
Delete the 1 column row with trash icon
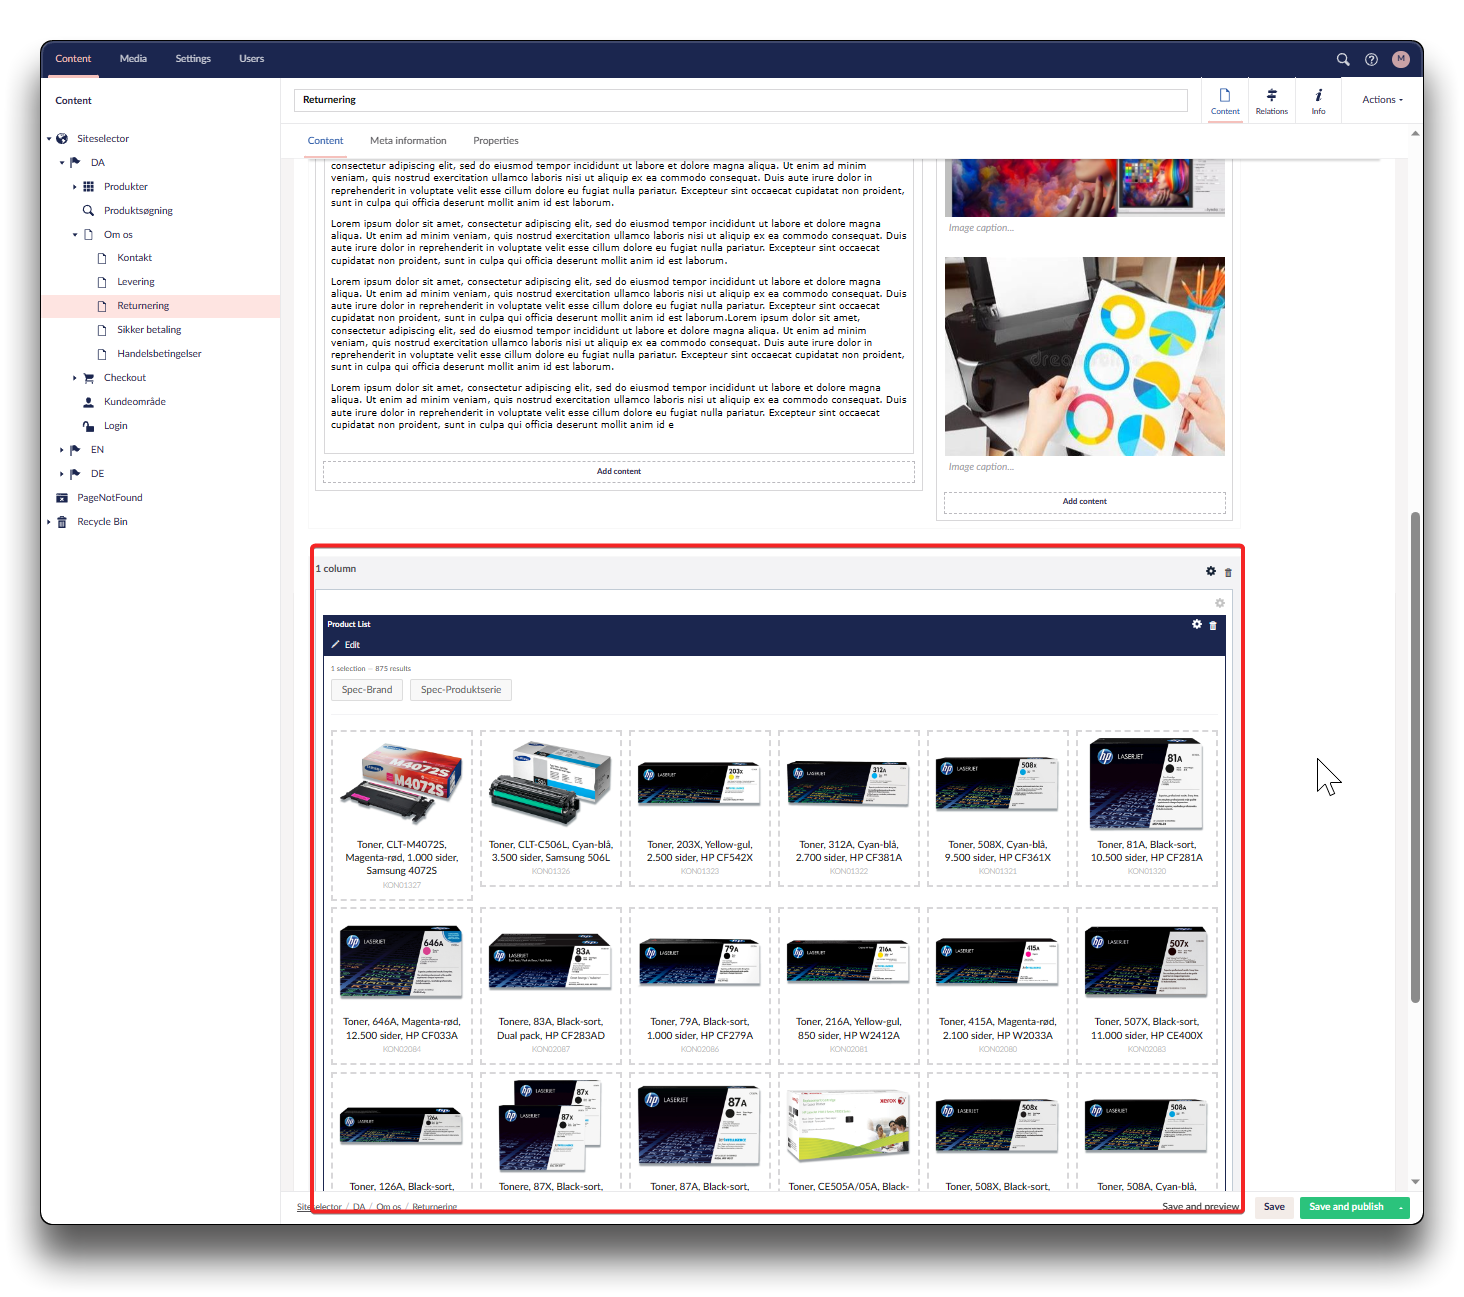pyautogui.click(x=1229, y=572)
